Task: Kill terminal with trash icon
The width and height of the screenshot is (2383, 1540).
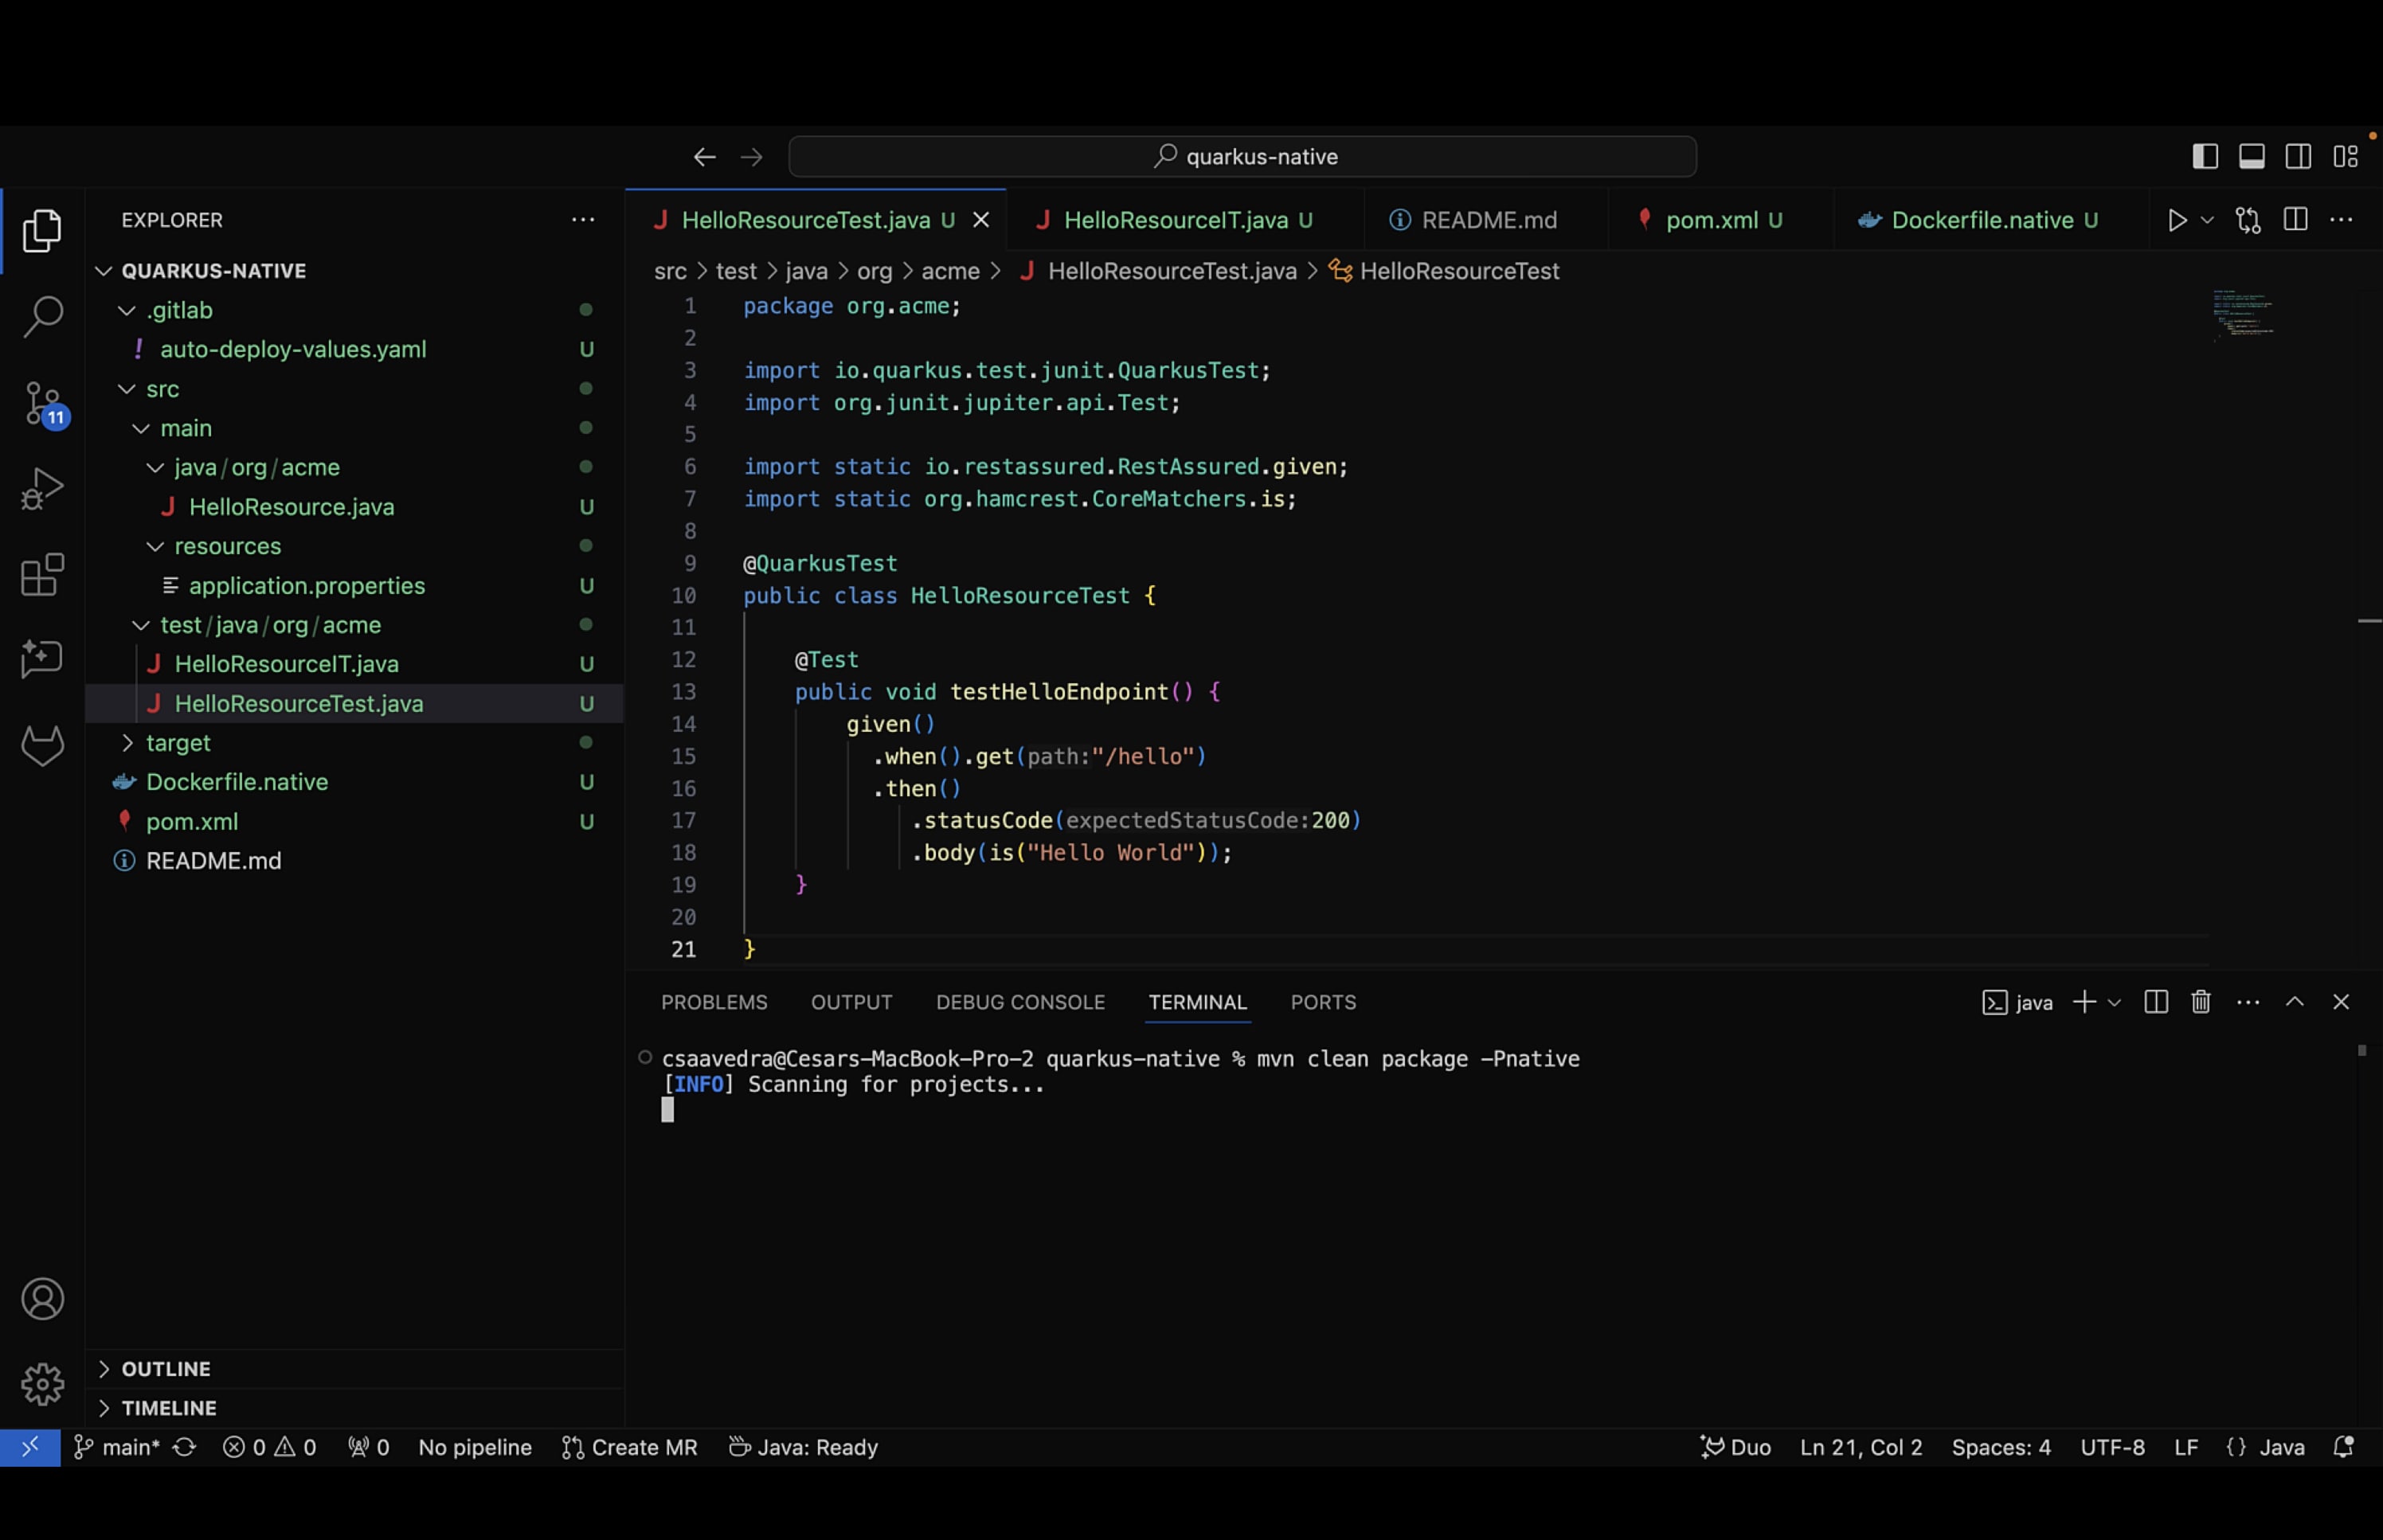Action: [2201, 1002]
